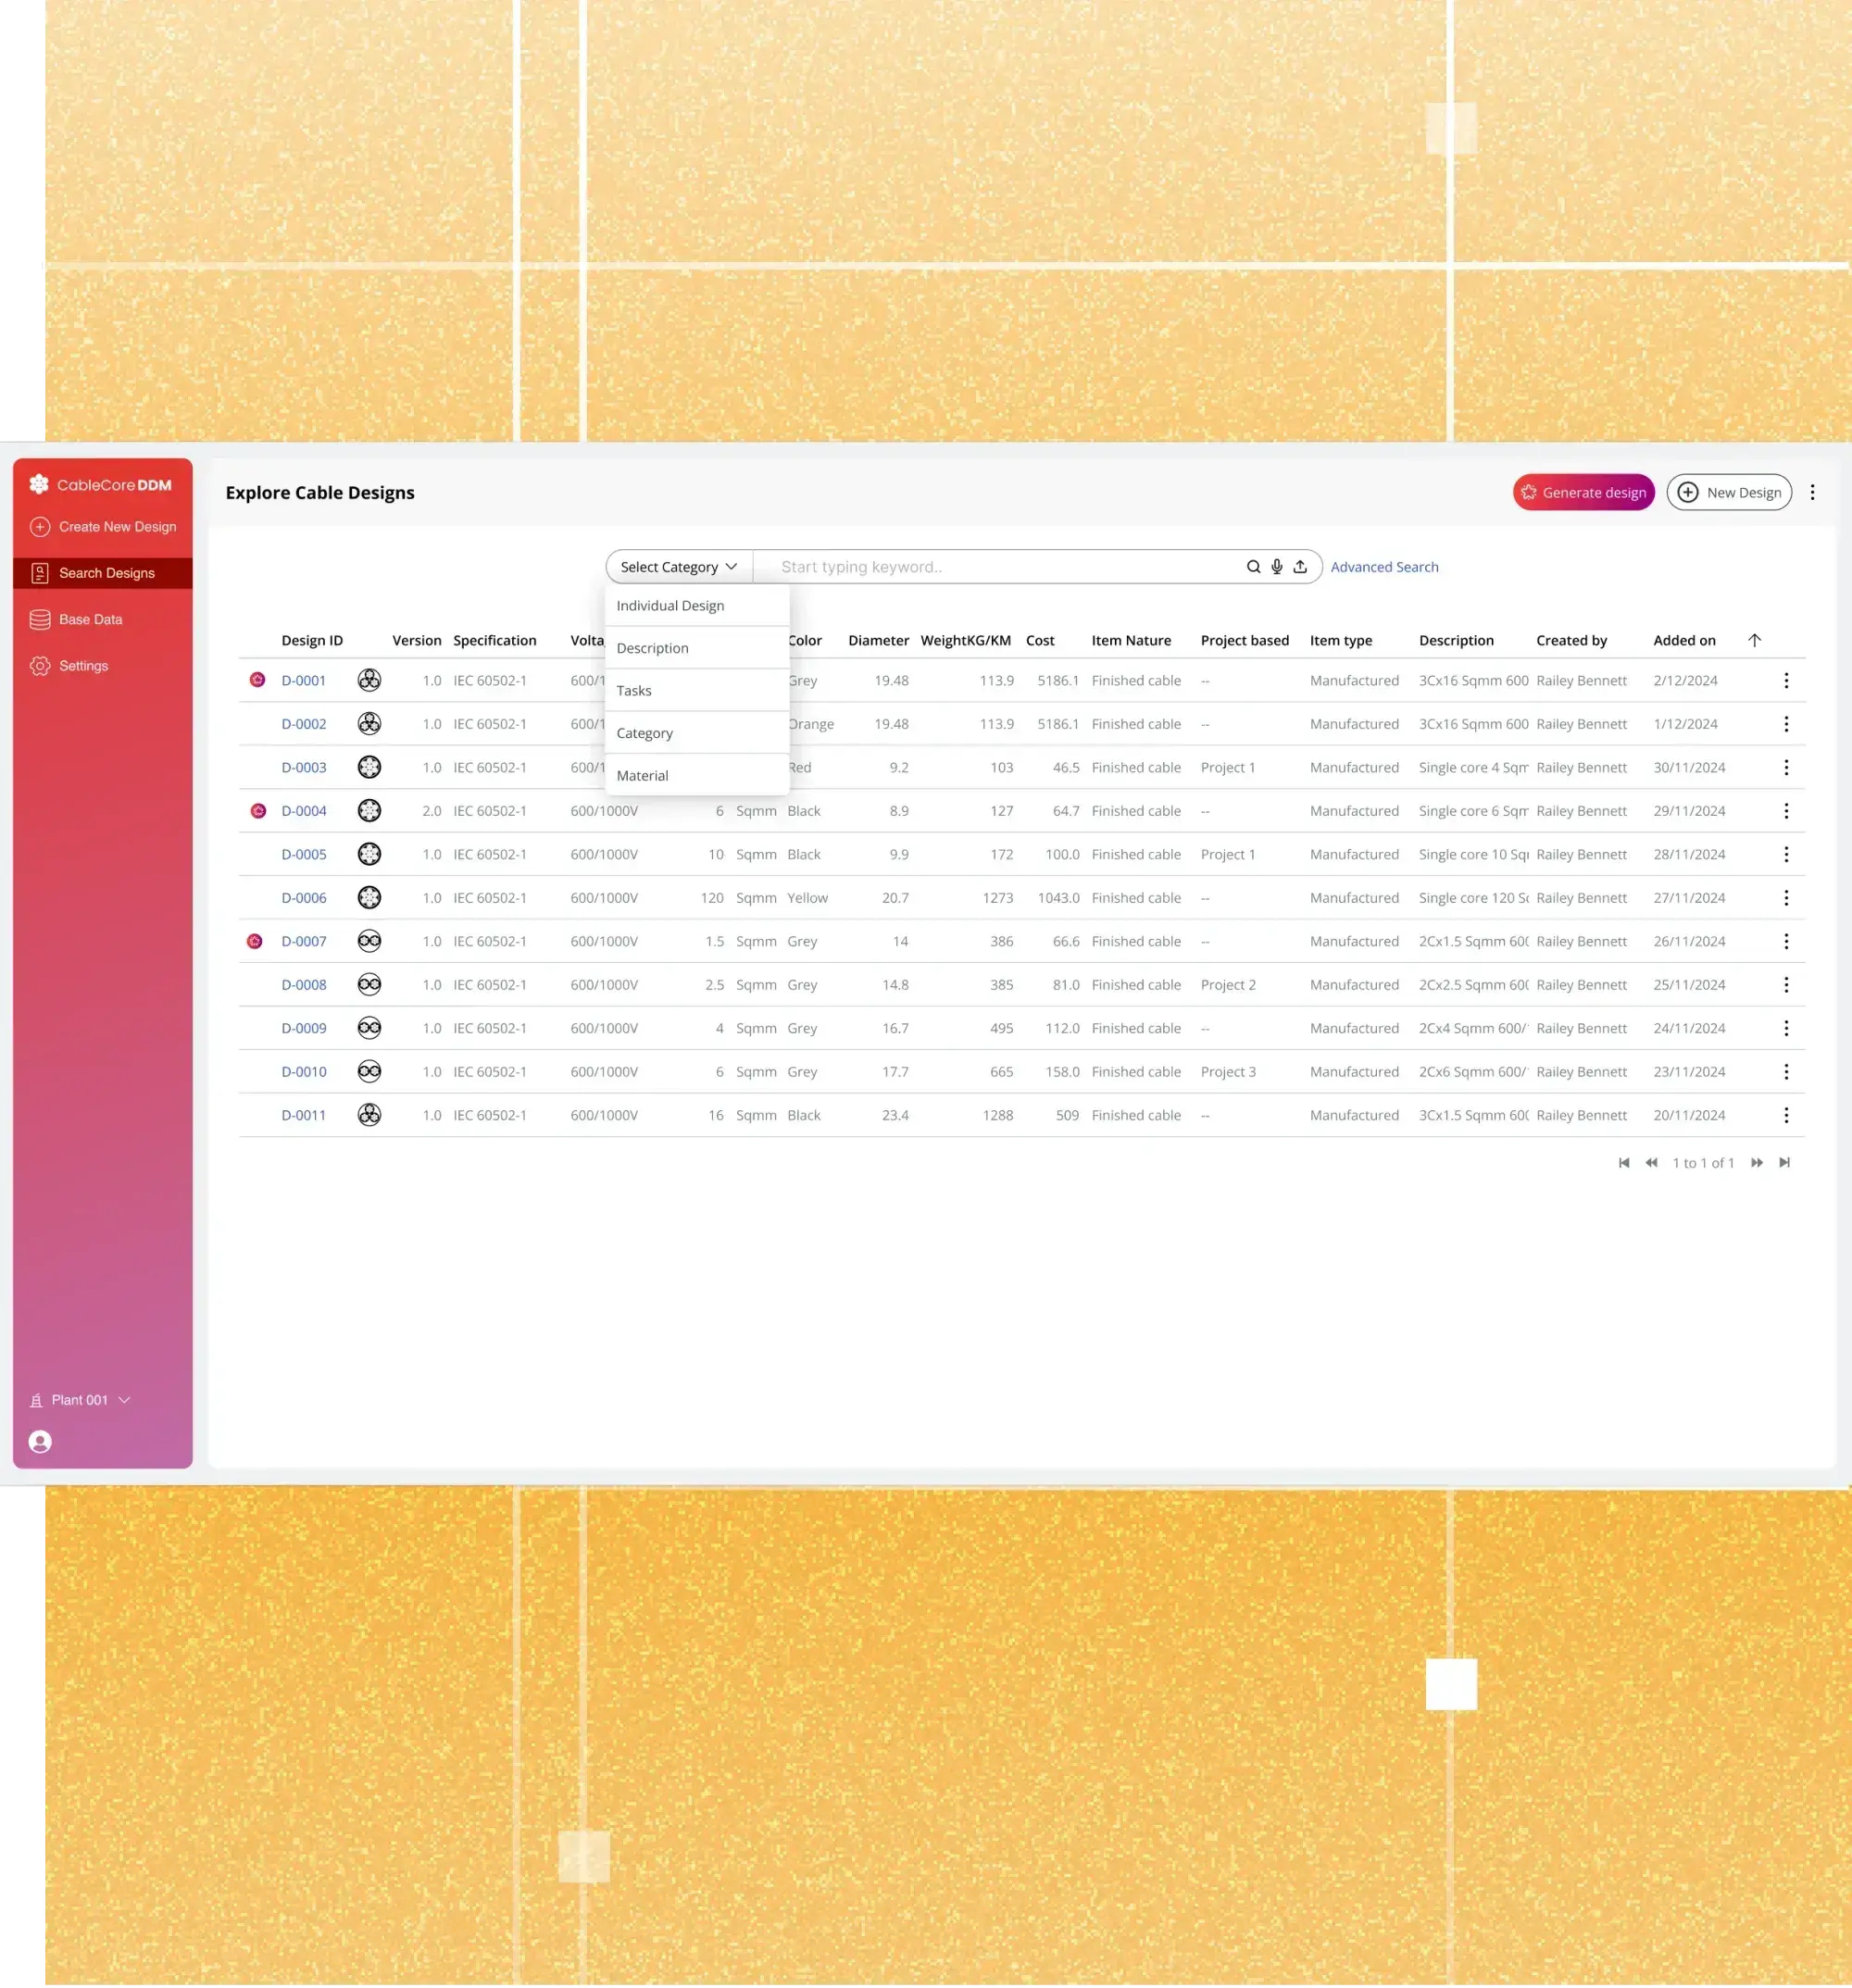Open page options kebab beside New Design
Screen dimensions: 1852x1988
pyautogui.click(x=1812, y=492)
